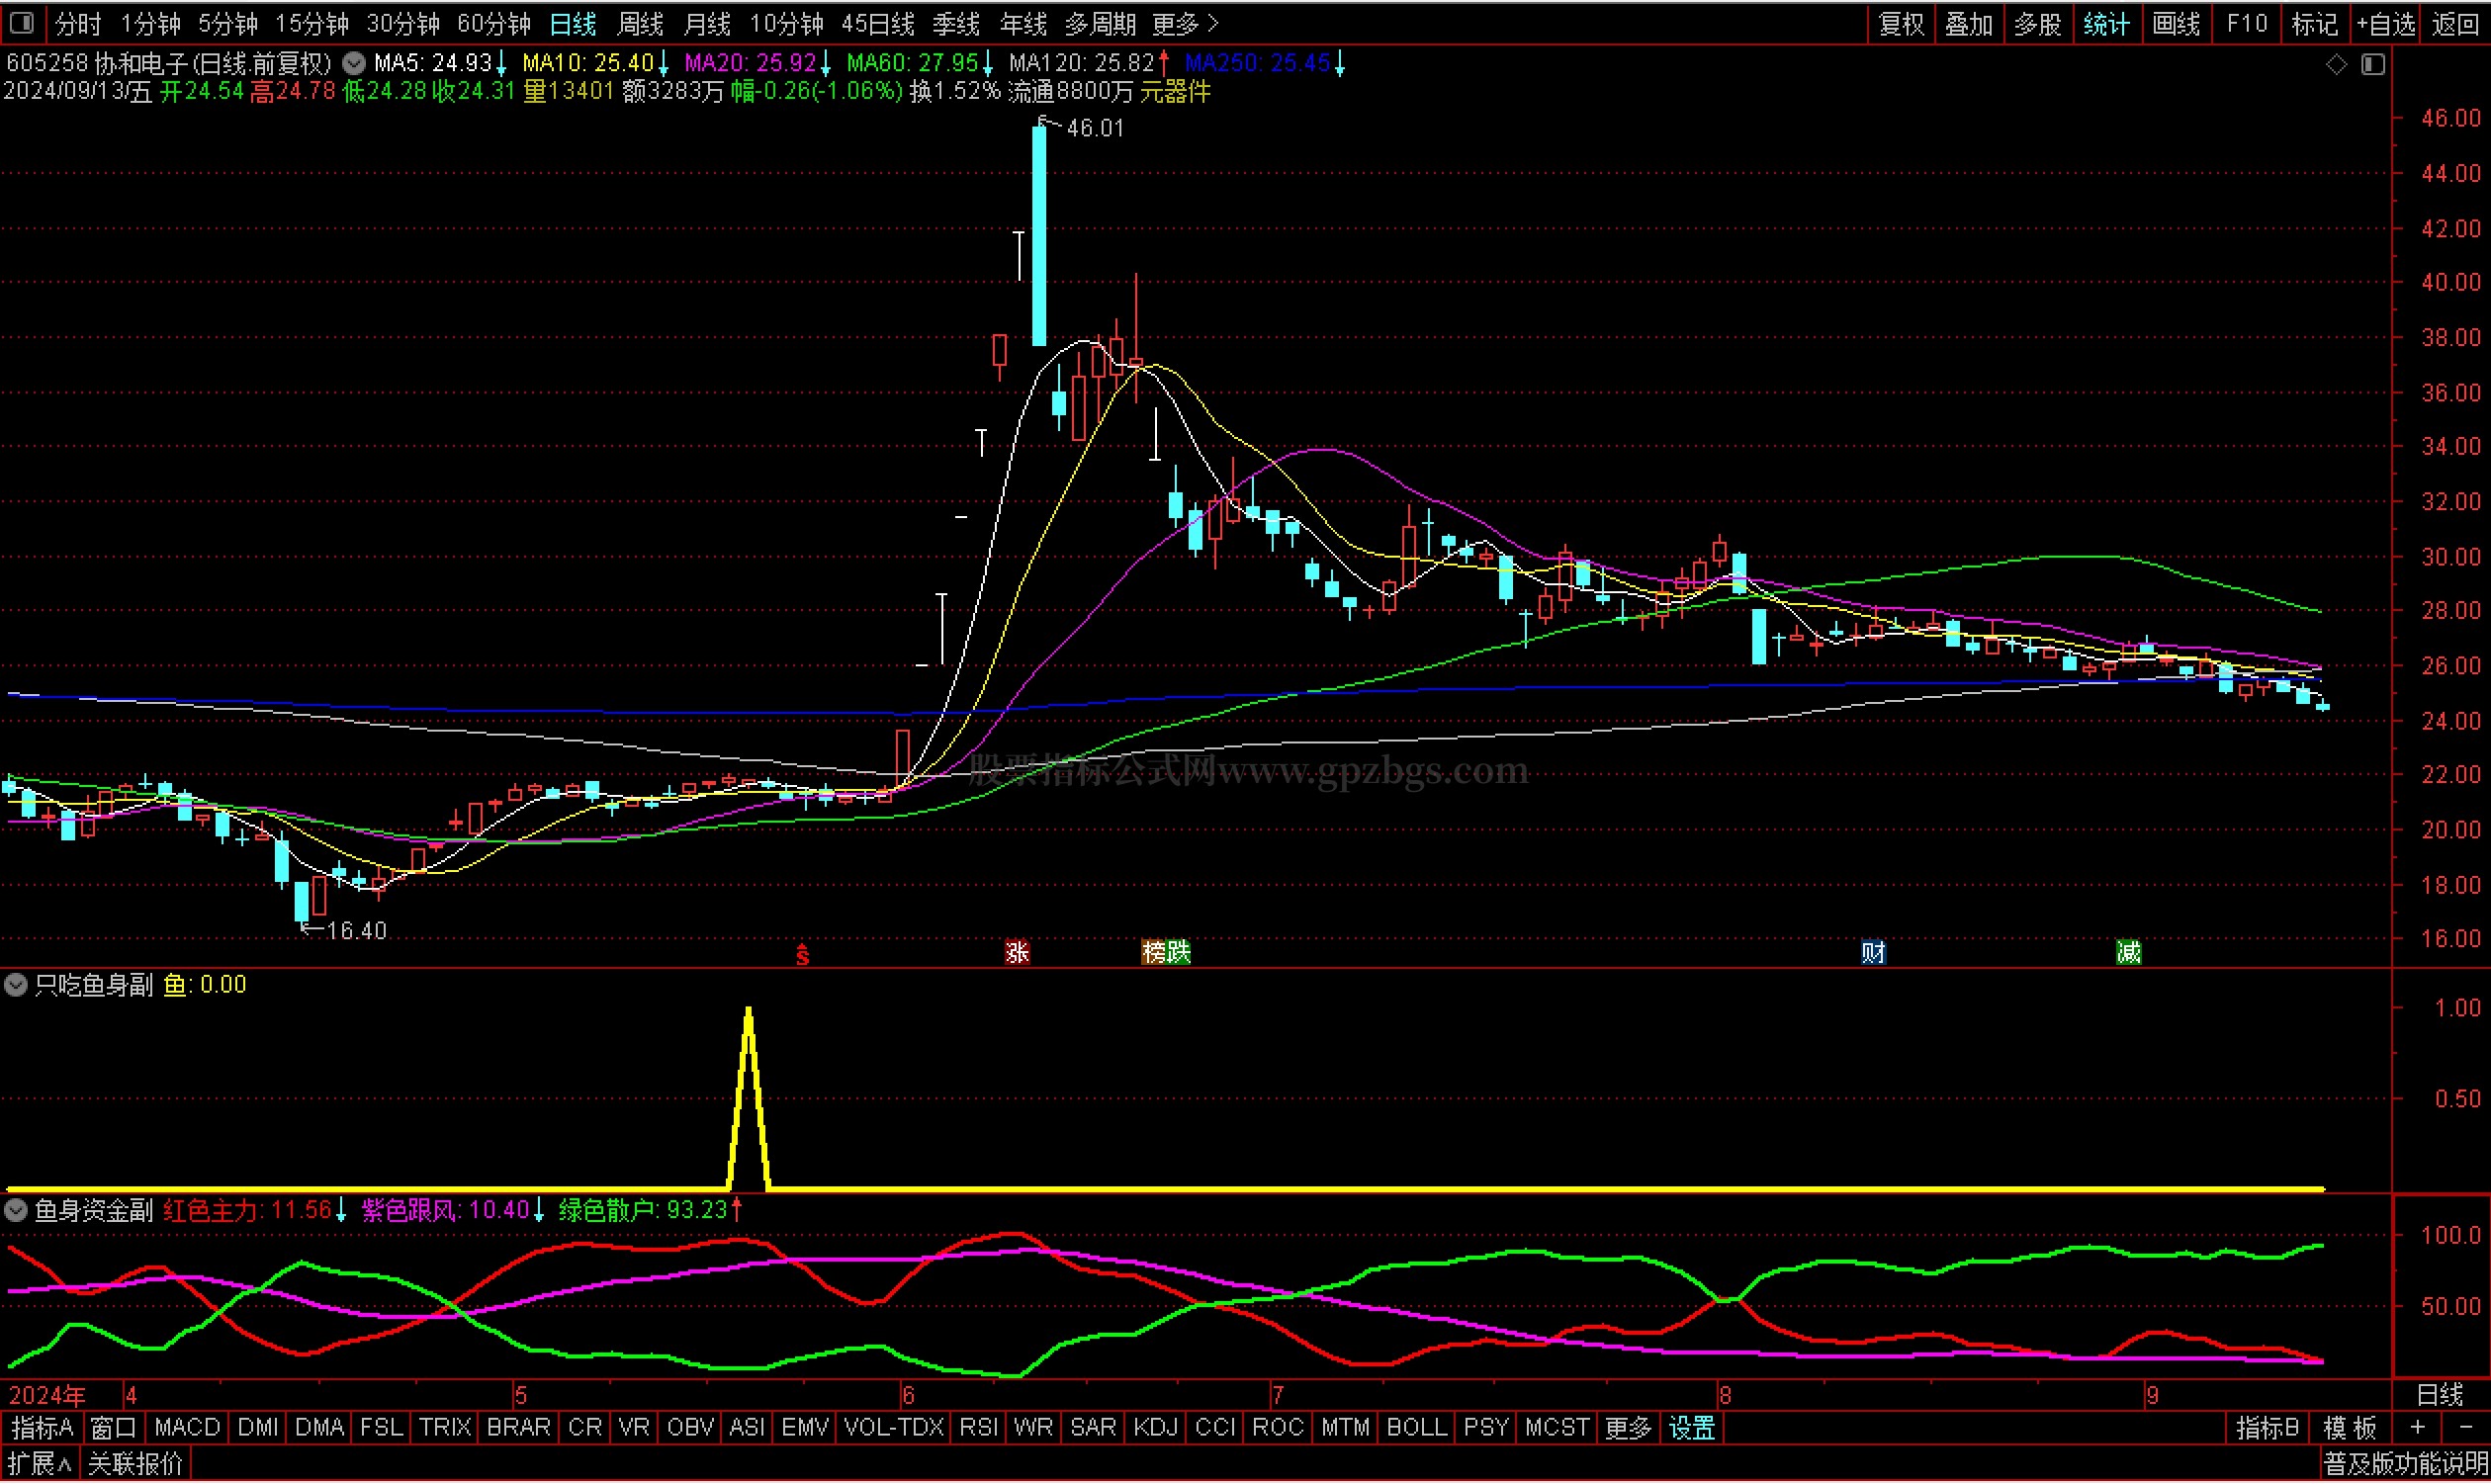Click the 复权 button
This screenshot has width=2491, height=1484.
1902,23
